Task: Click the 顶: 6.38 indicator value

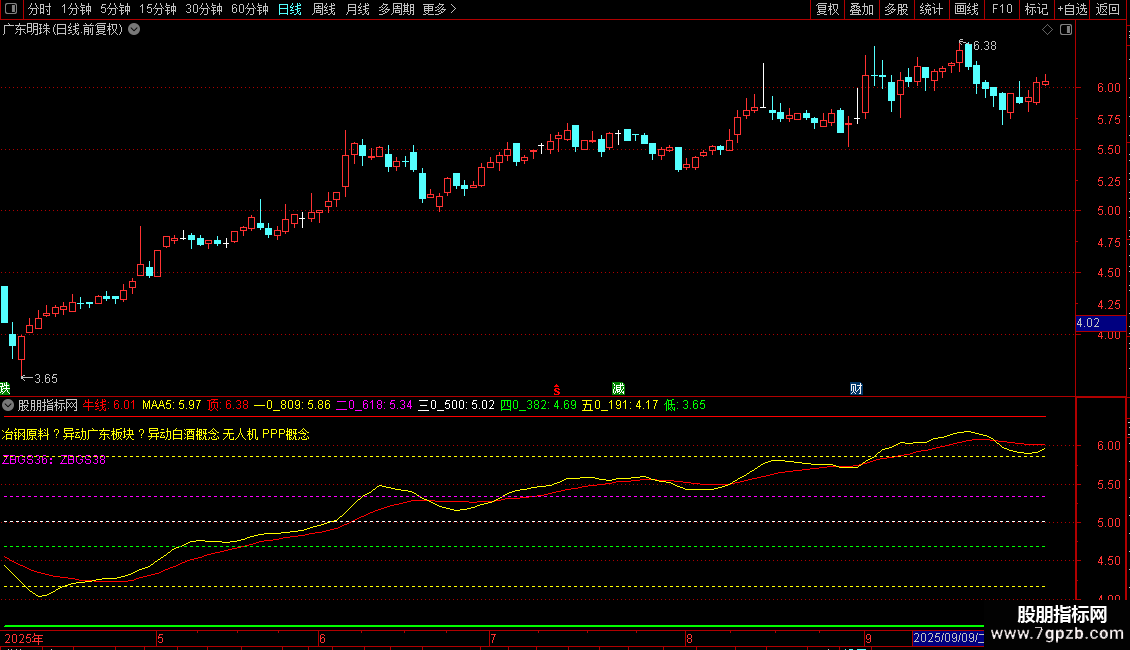Action: pyautogui.click(x=228, y=405)
